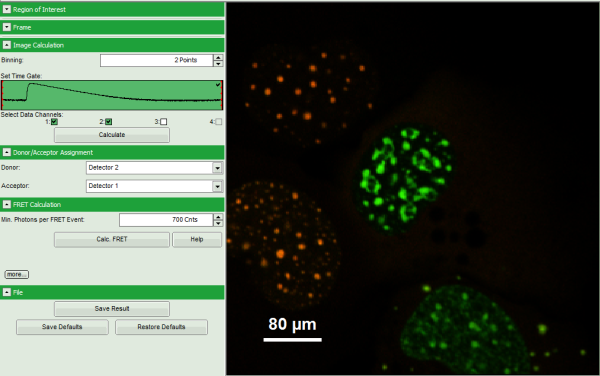
Task: Open the FRET Help button
Action: click(197, 239)
